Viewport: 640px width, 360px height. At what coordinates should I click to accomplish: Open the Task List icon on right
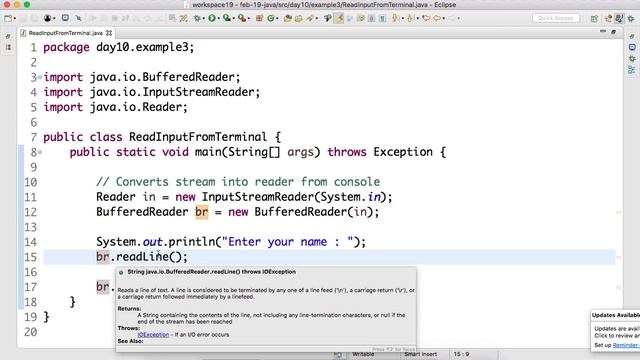click(x=632, y=48)
